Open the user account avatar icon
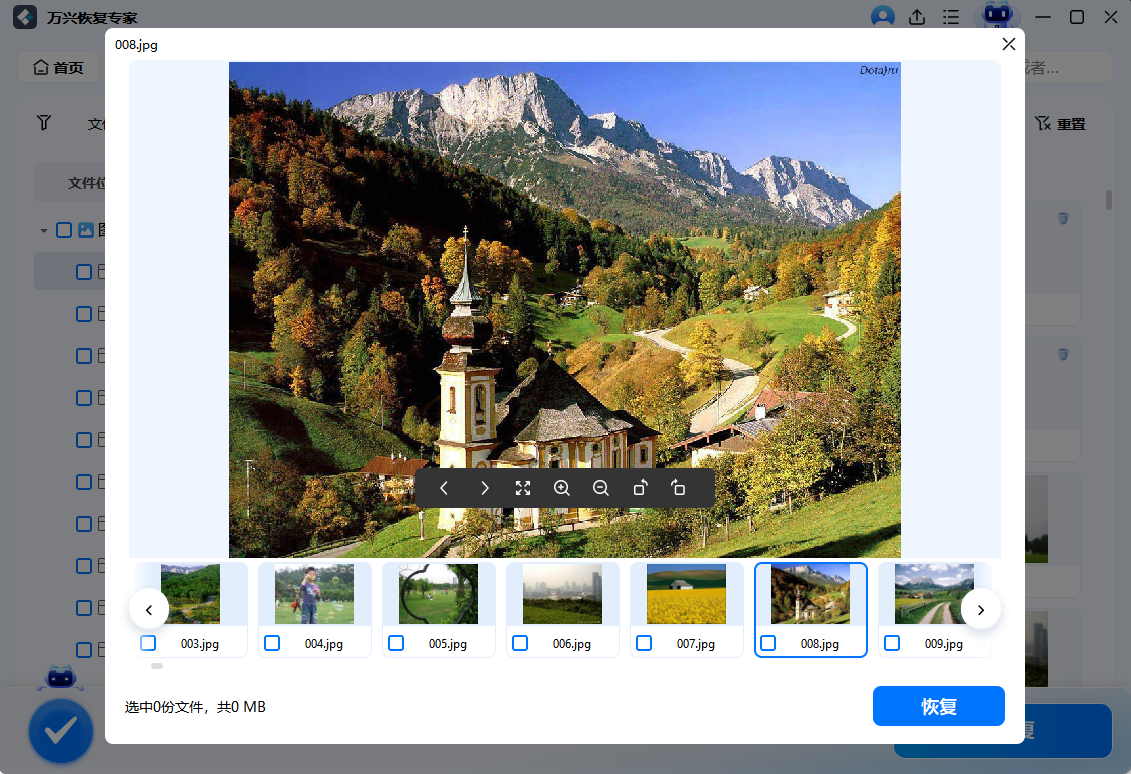1131x774 pixels. [882, 17]
